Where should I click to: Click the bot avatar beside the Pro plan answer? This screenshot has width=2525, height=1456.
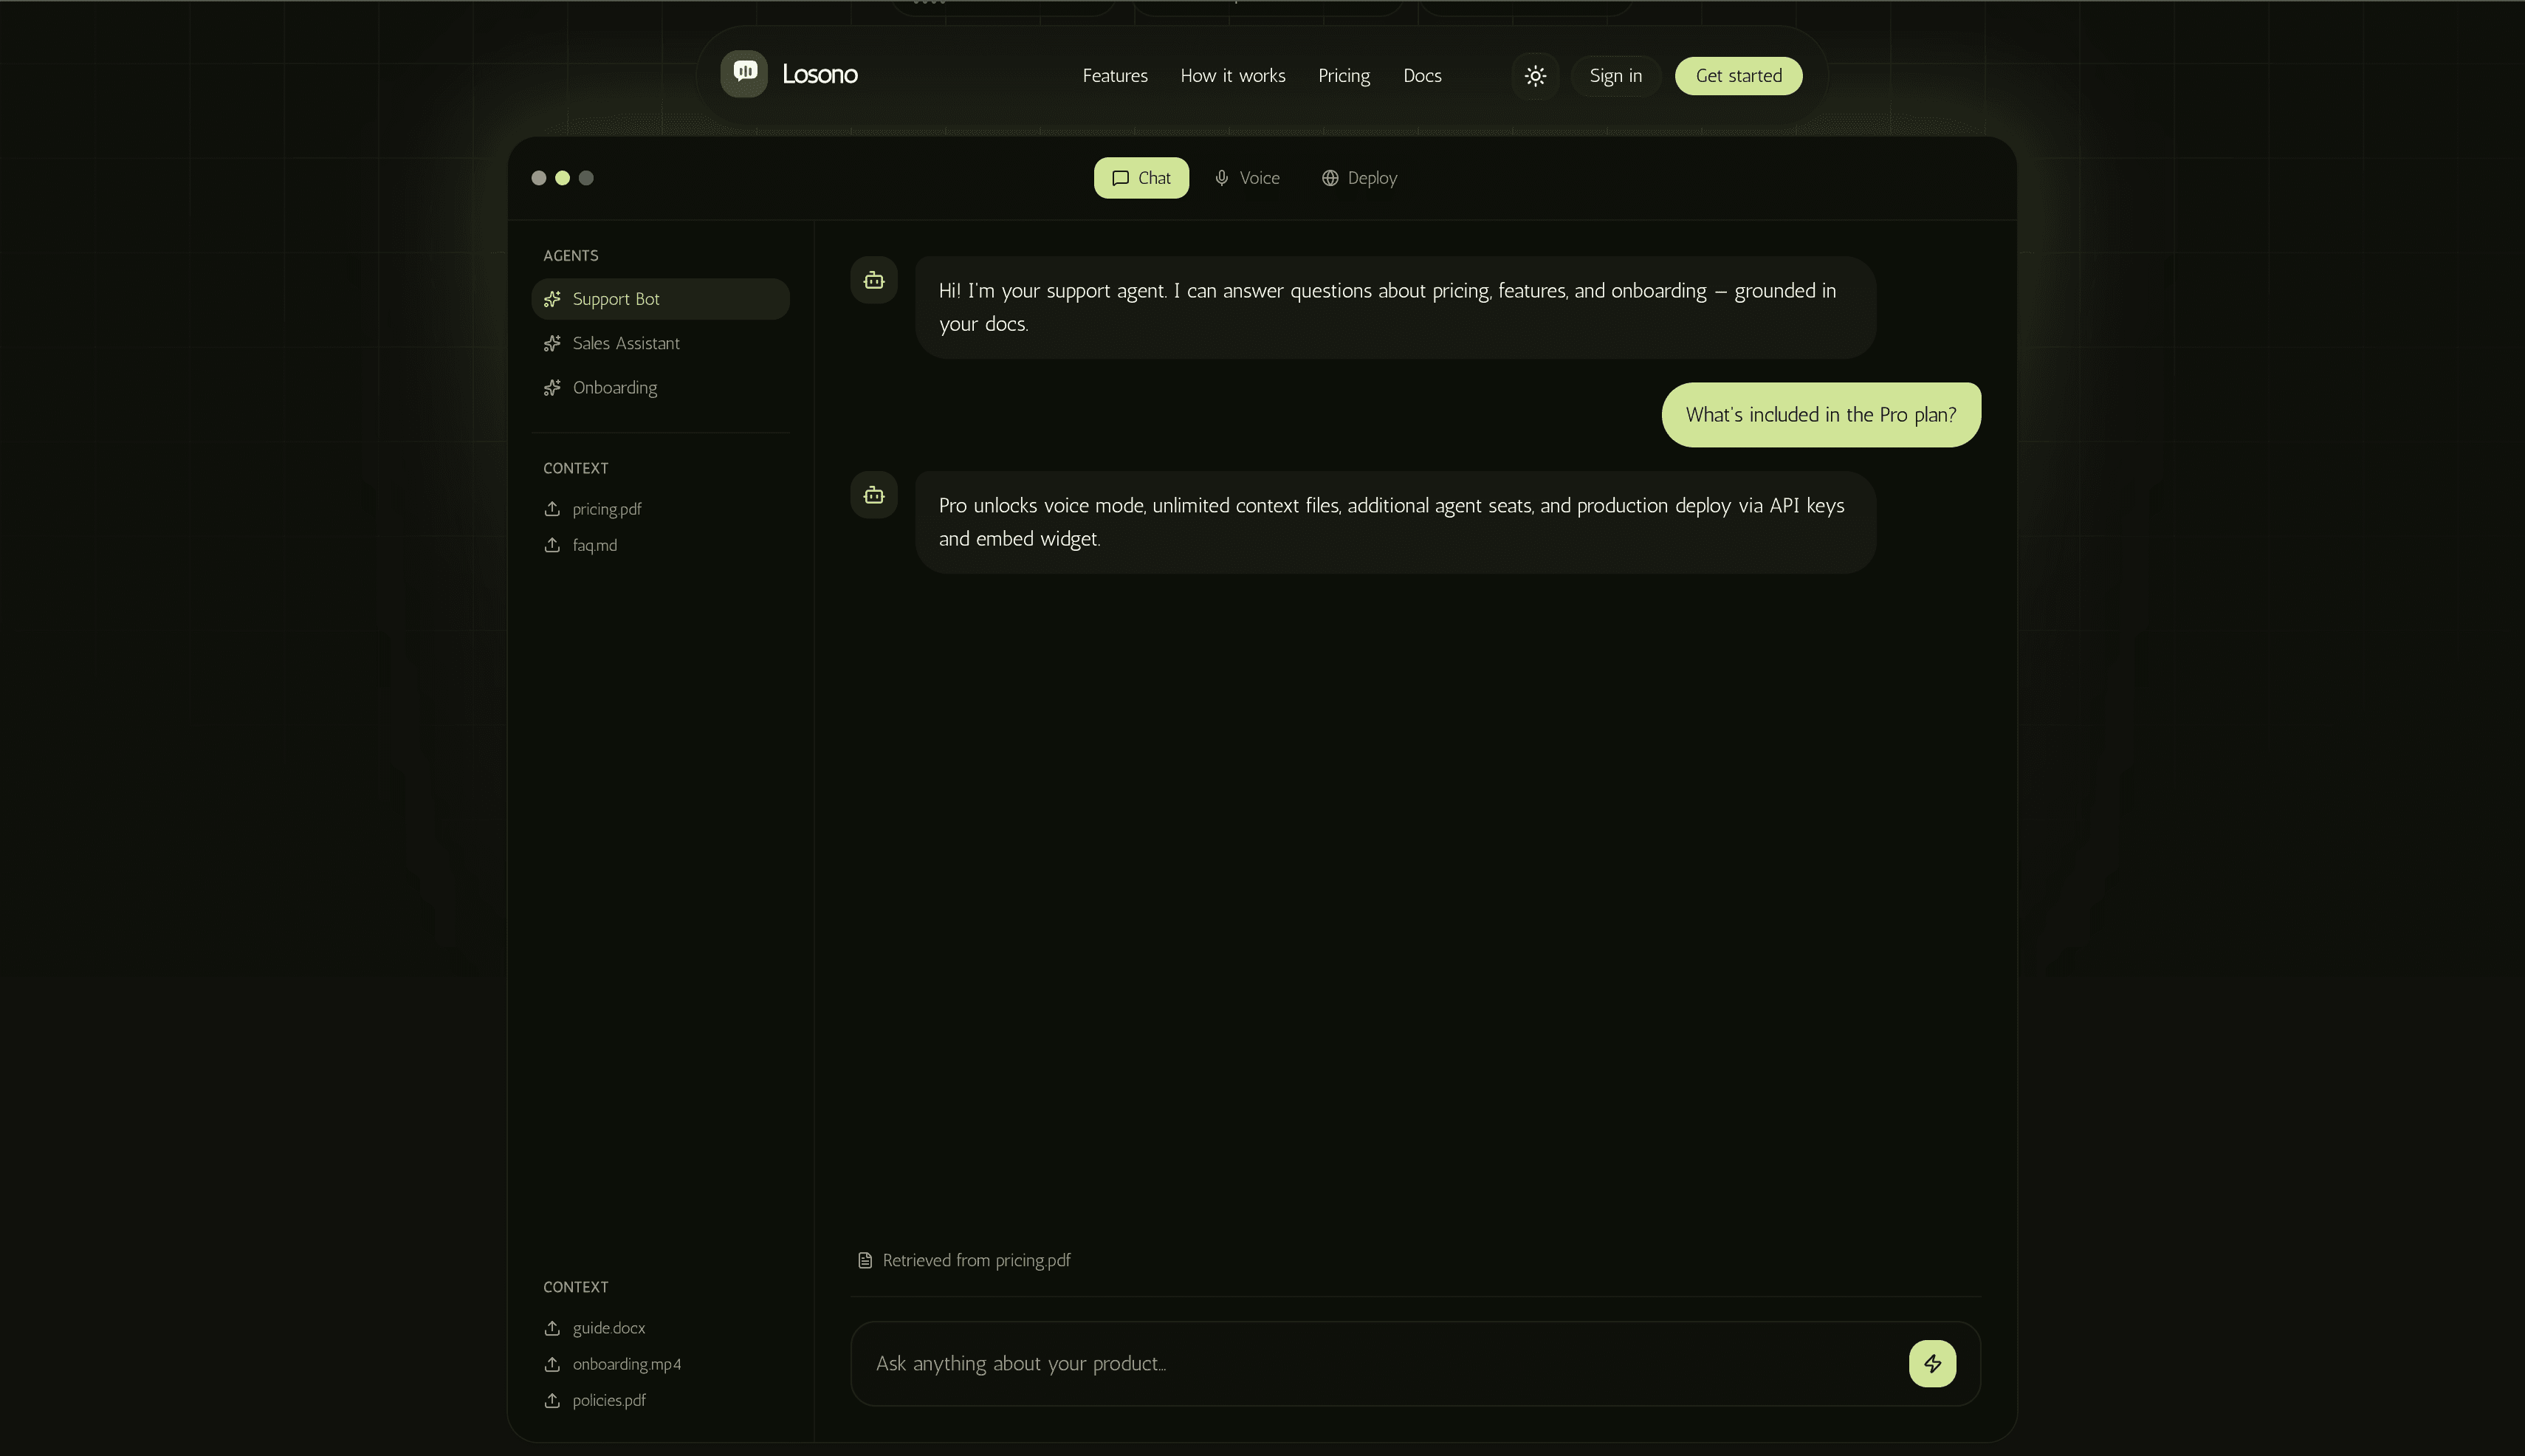pyautogui.click(x=874, y=495)
